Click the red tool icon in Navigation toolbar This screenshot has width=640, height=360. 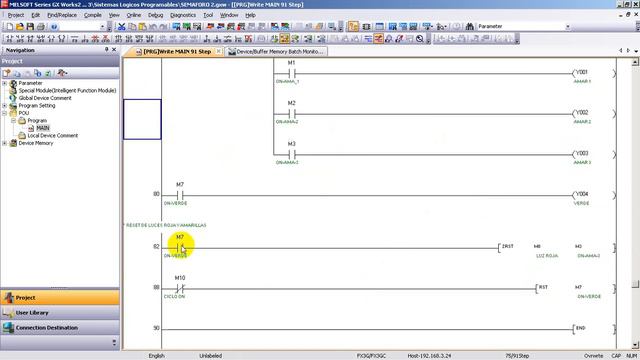pos(62,73)
